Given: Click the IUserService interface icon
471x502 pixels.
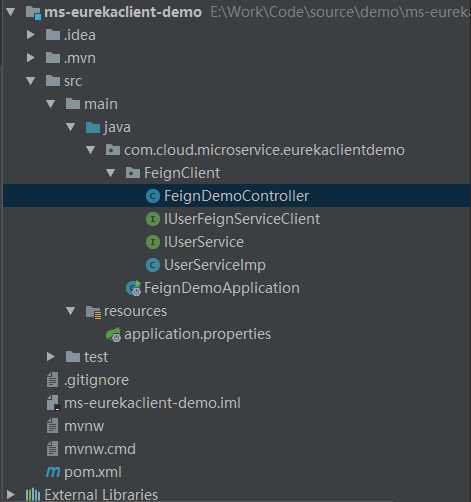Looking at the screenshot, I should [x=153, y=242].
